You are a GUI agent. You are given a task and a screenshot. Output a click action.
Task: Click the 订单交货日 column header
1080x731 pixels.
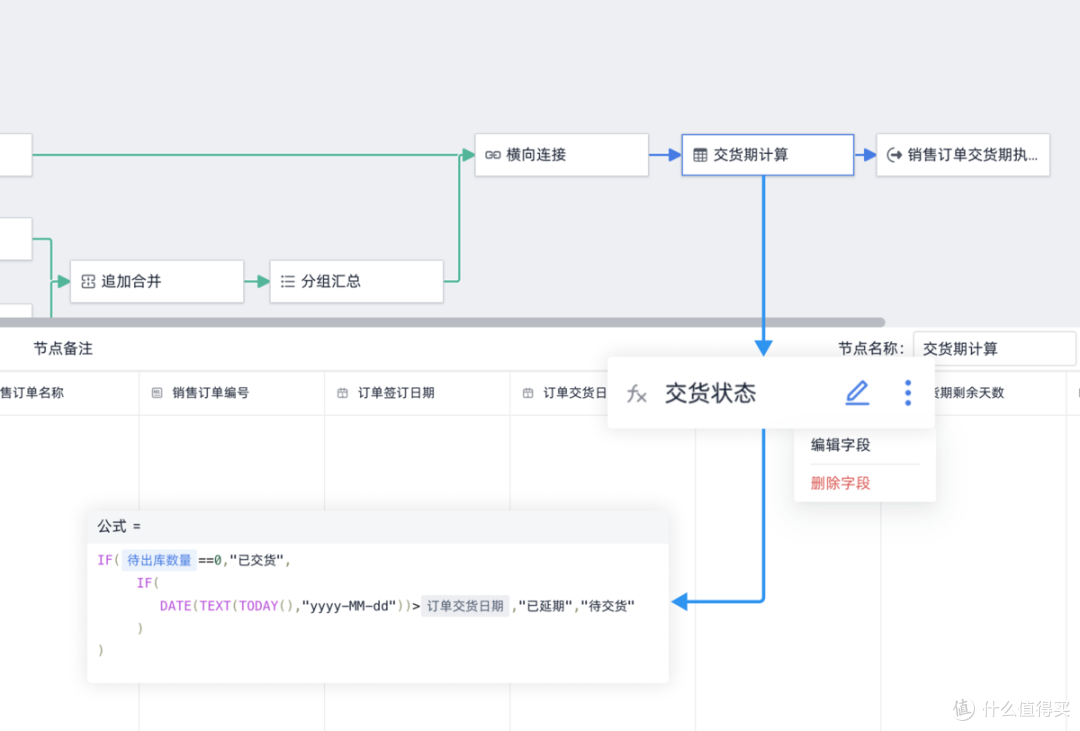click(x=559, y=393)
